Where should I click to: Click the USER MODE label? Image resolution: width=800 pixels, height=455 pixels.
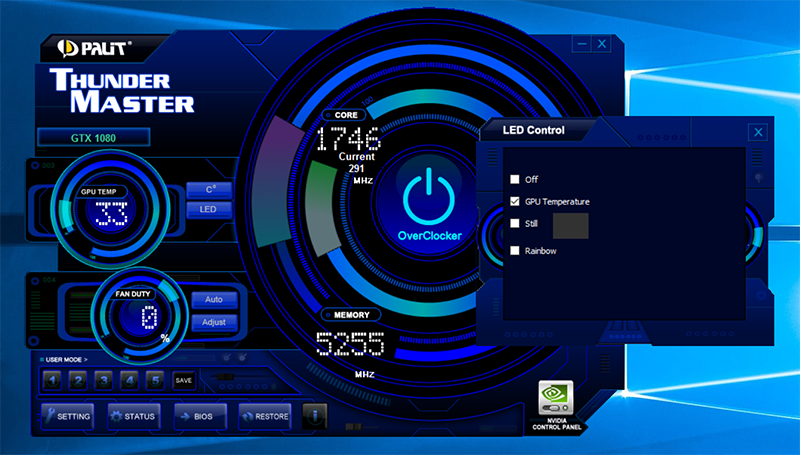pyautogui.click(x=66, y=360)
